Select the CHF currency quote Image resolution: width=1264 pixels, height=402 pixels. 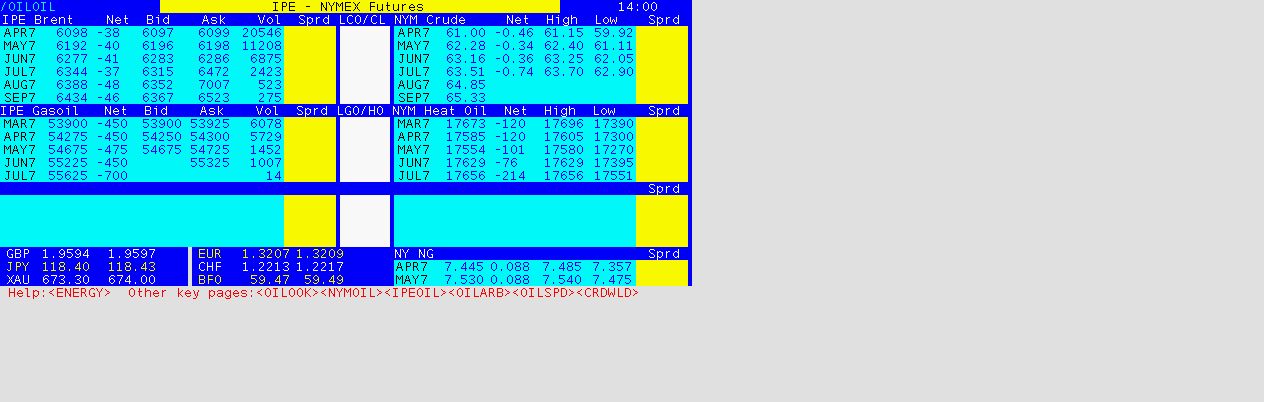[271, 267]
